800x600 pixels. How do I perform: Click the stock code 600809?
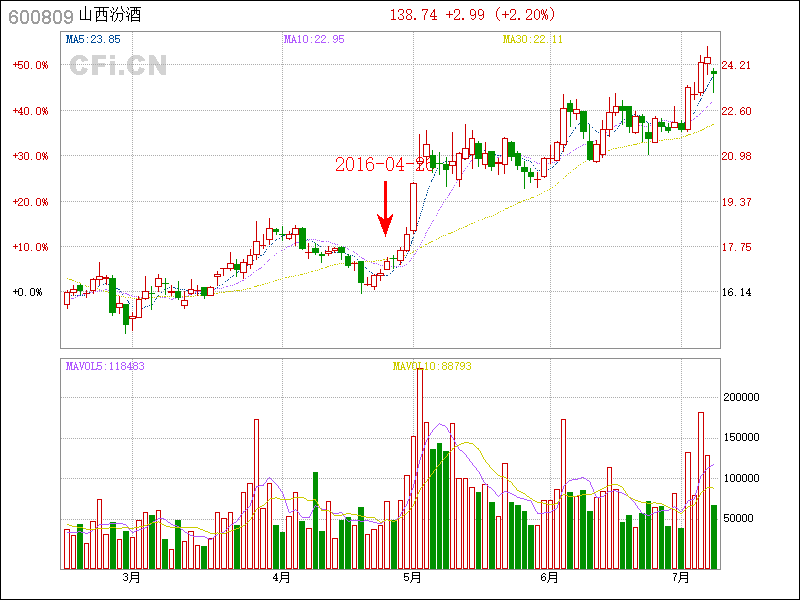41,17
